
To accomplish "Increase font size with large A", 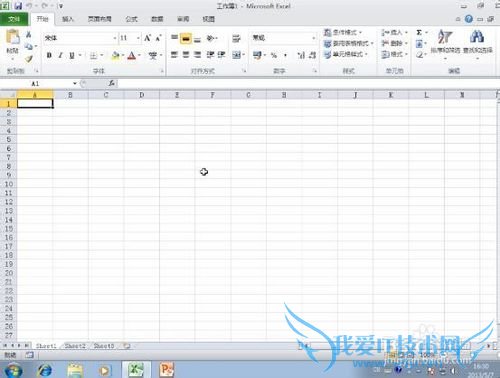I will (147, 38).
